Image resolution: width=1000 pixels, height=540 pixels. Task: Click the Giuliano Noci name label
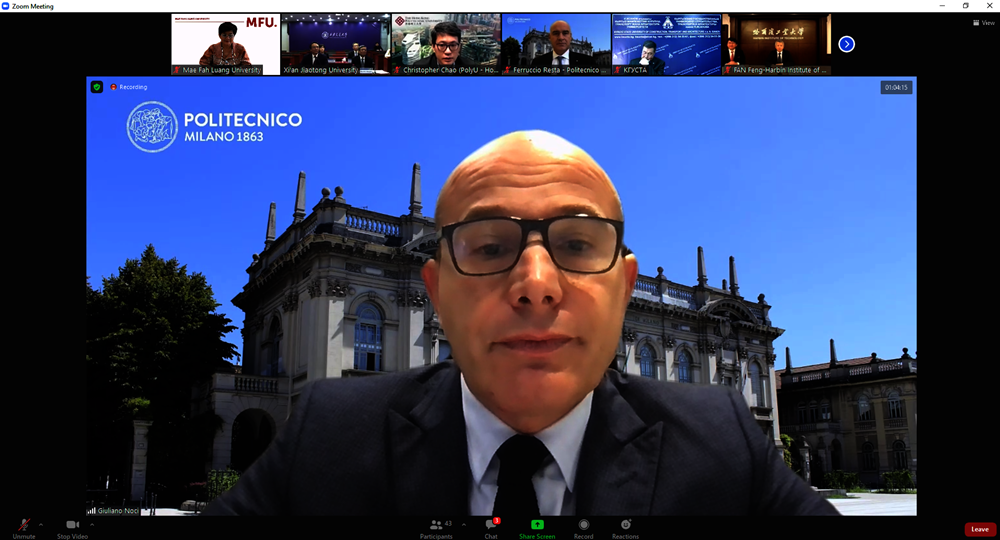point(118,511)
